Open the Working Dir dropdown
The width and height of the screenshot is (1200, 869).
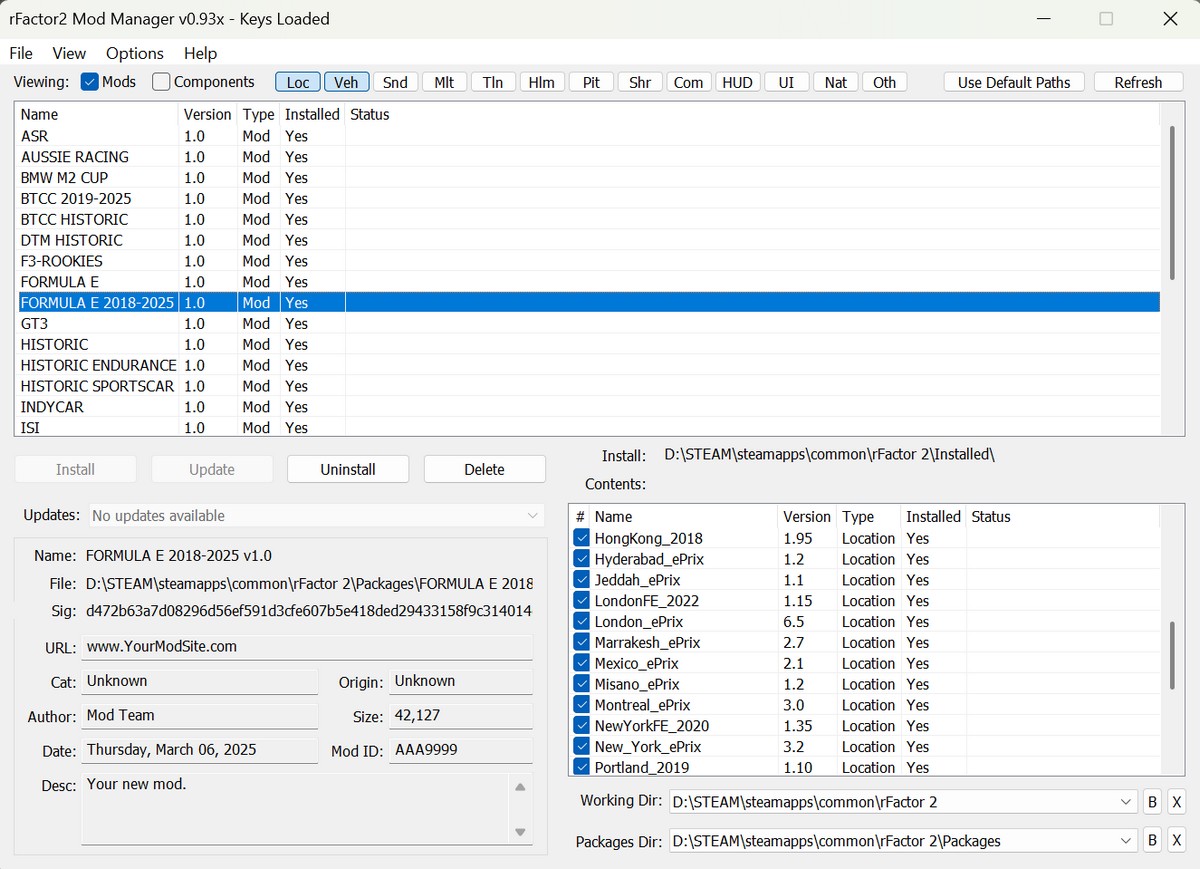[1125, 802]
